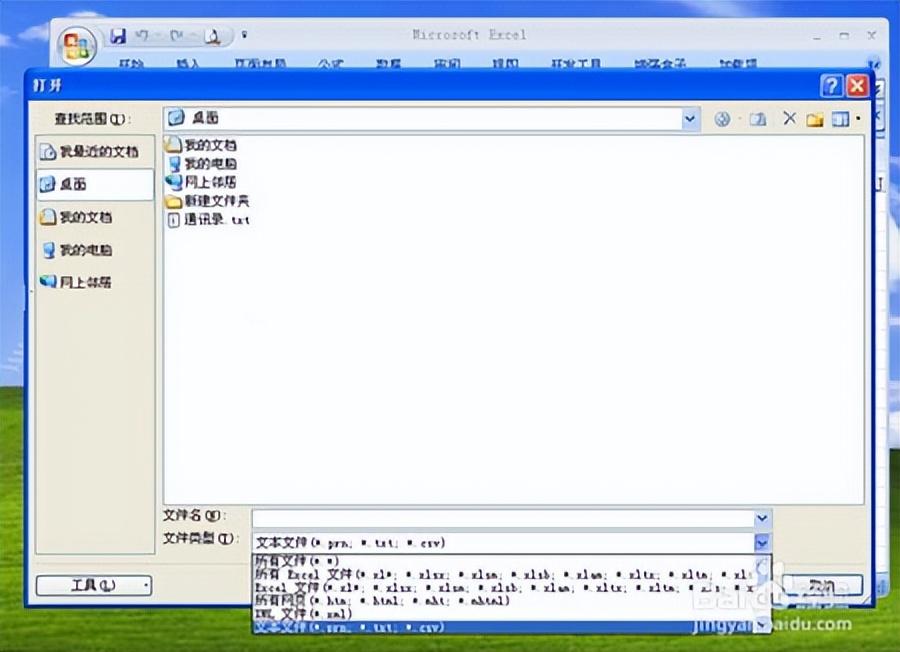Click the Back navigation icon in dialog toolbar
Viewport: 900px width, 652px height.
tap(722, 119)
